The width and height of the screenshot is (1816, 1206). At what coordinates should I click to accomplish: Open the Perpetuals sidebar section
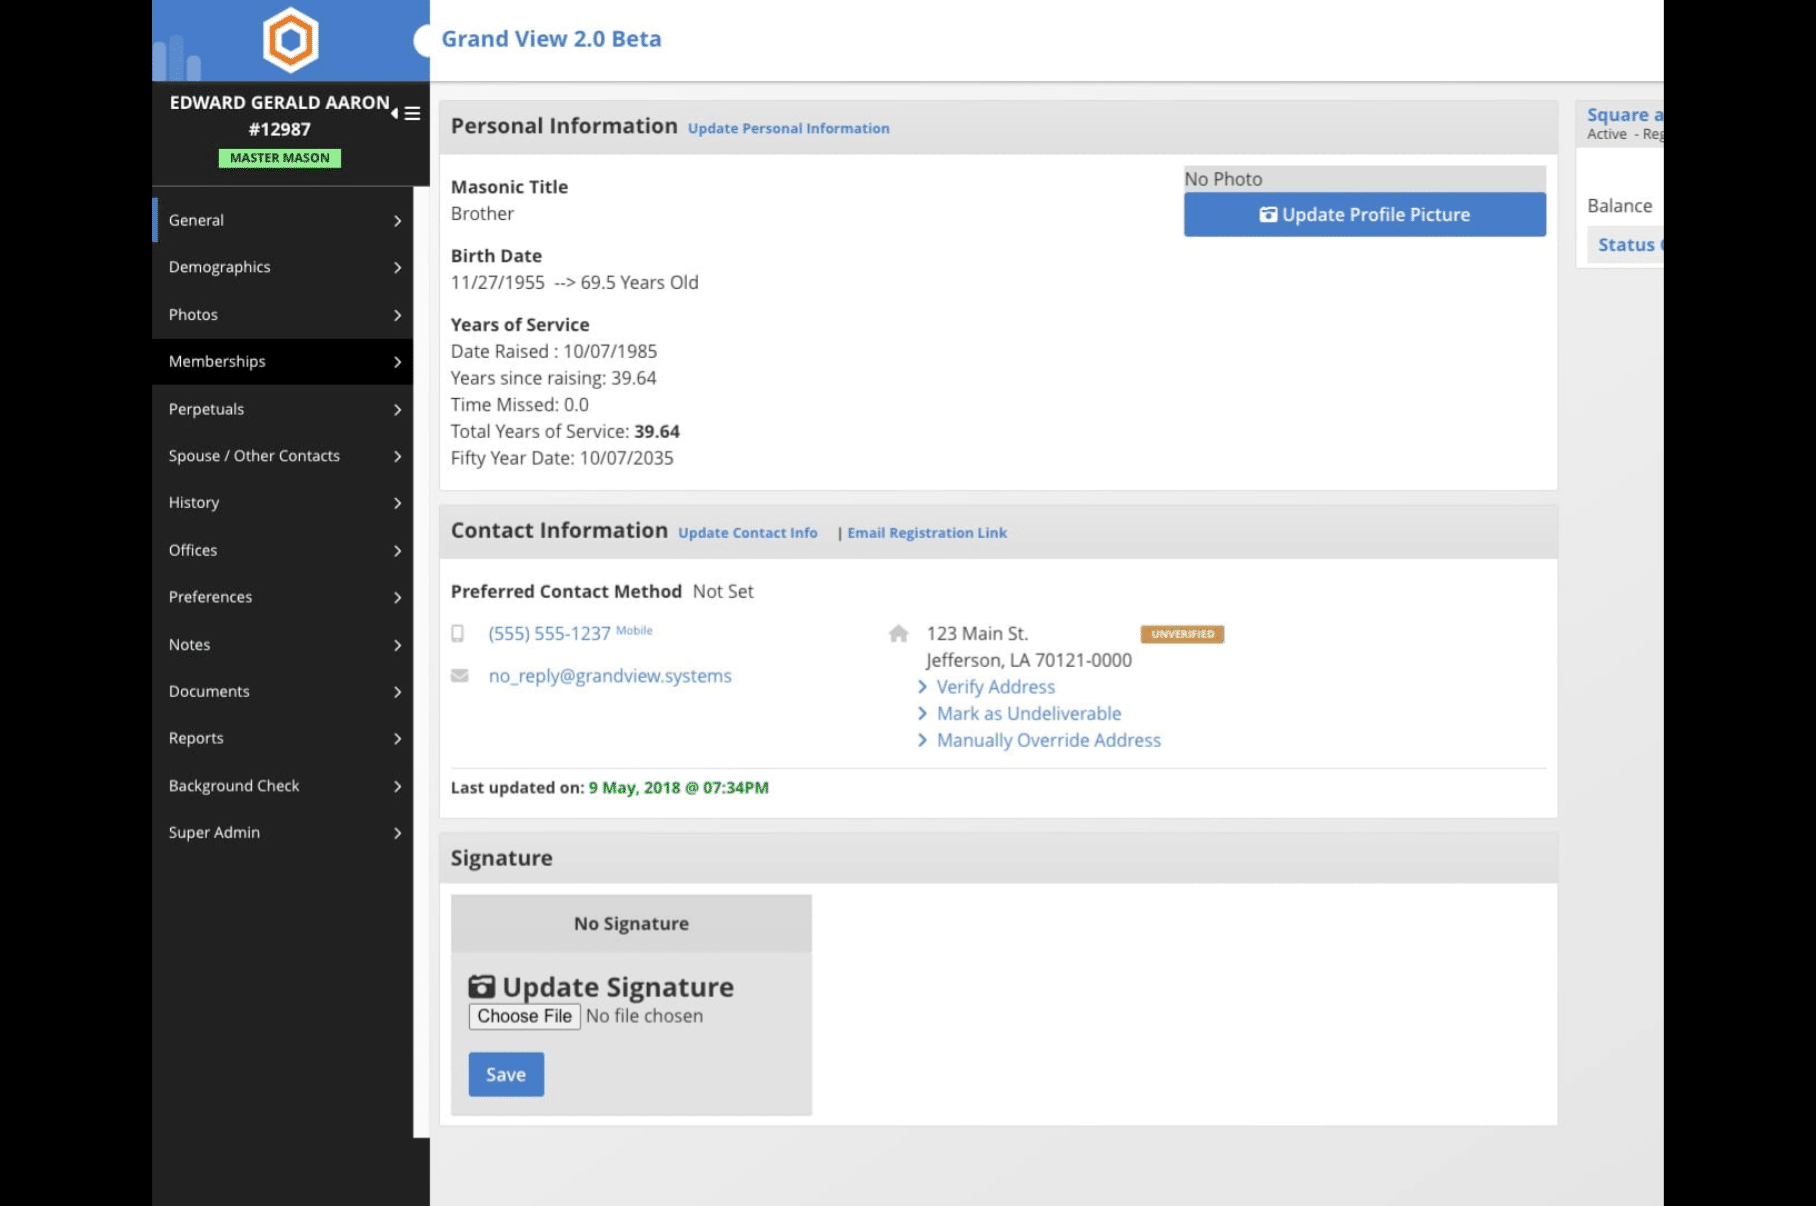tap(283, 408)
